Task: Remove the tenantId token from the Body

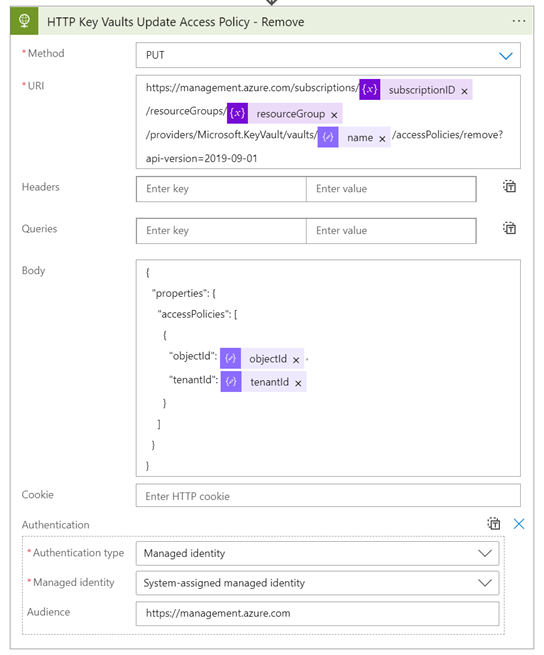Action: (x=298, y=383)
